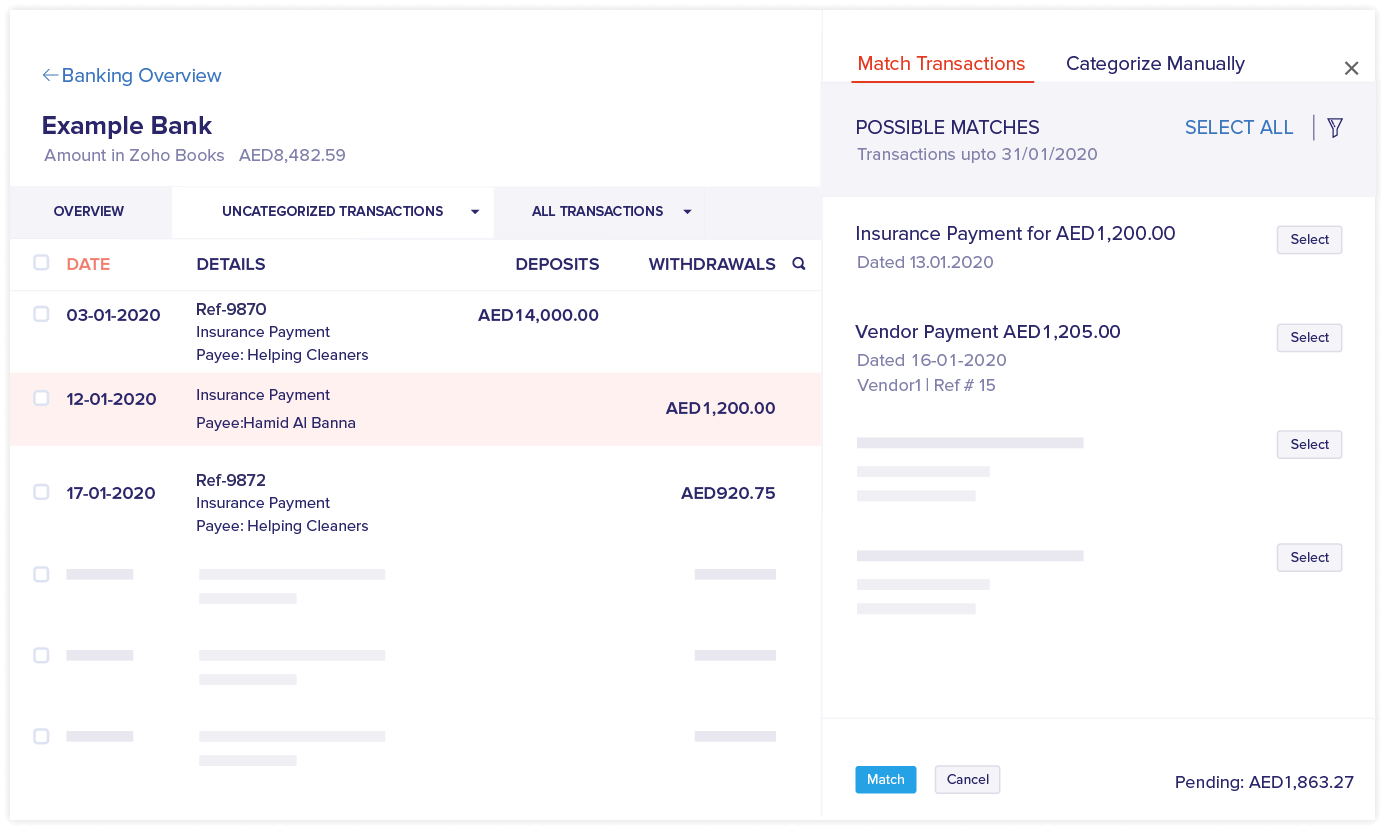Screen dimensions: 1386x831
Task: Click the AED1,200.00 withdrawal amount
Action: click(x=721, y=408)
